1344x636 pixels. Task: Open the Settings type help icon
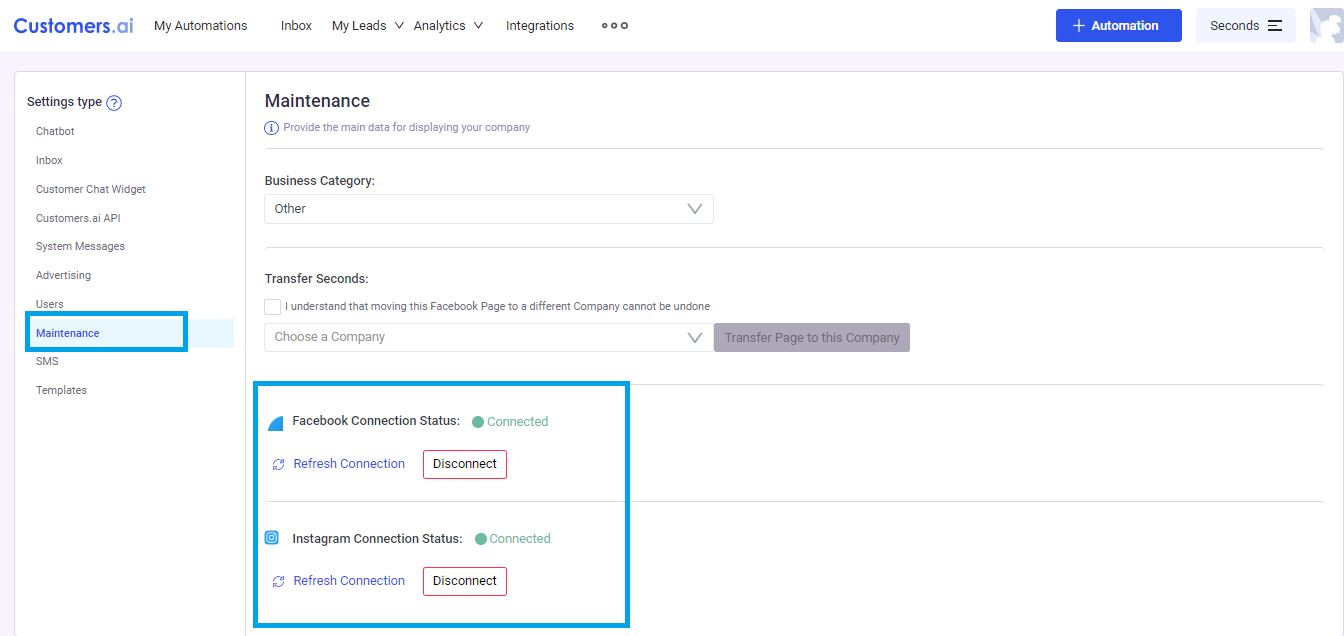pyautogui.click(x=114, y=103)
